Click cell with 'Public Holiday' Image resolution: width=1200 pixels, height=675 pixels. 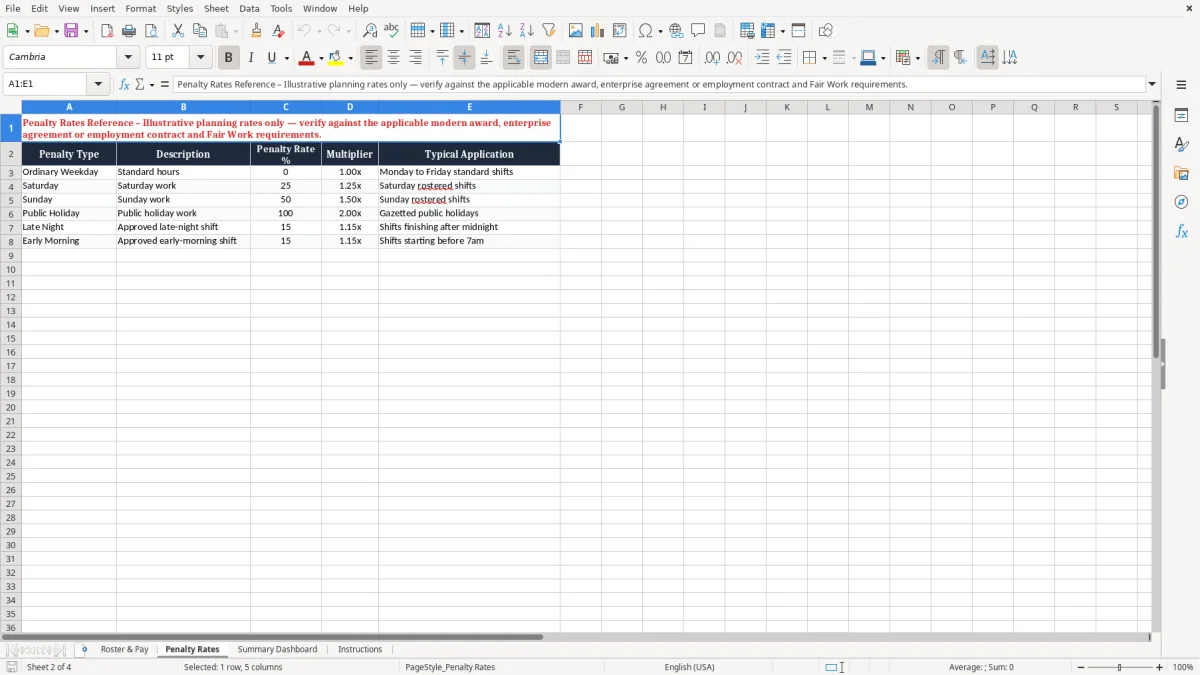click(69, 213)
